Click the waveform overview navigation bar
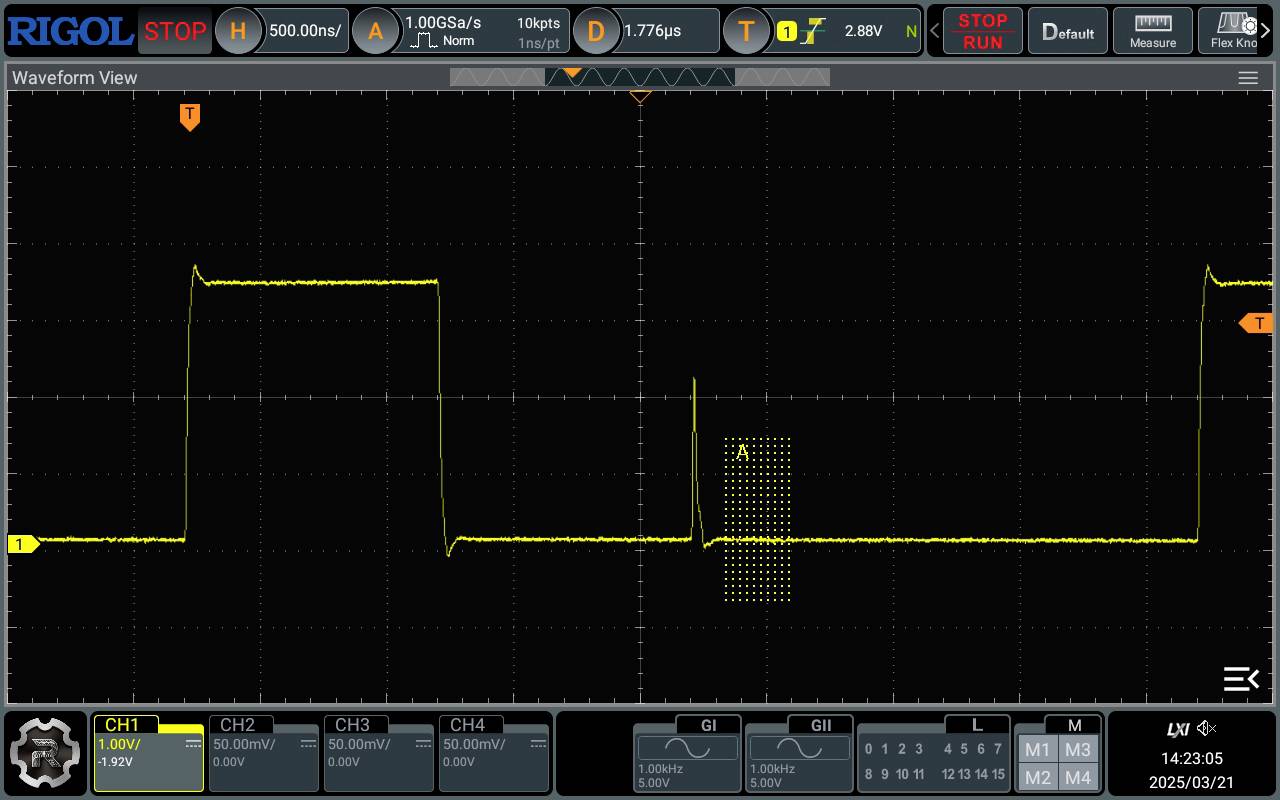The image size is (1280, 800). point(640,77)
